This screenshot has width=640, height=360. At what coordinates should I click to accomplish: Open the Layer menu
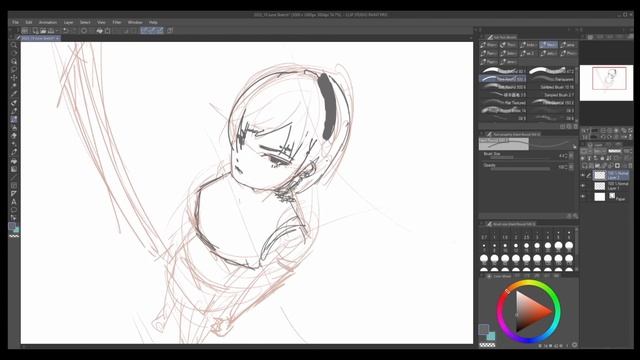tap(68, 22)
